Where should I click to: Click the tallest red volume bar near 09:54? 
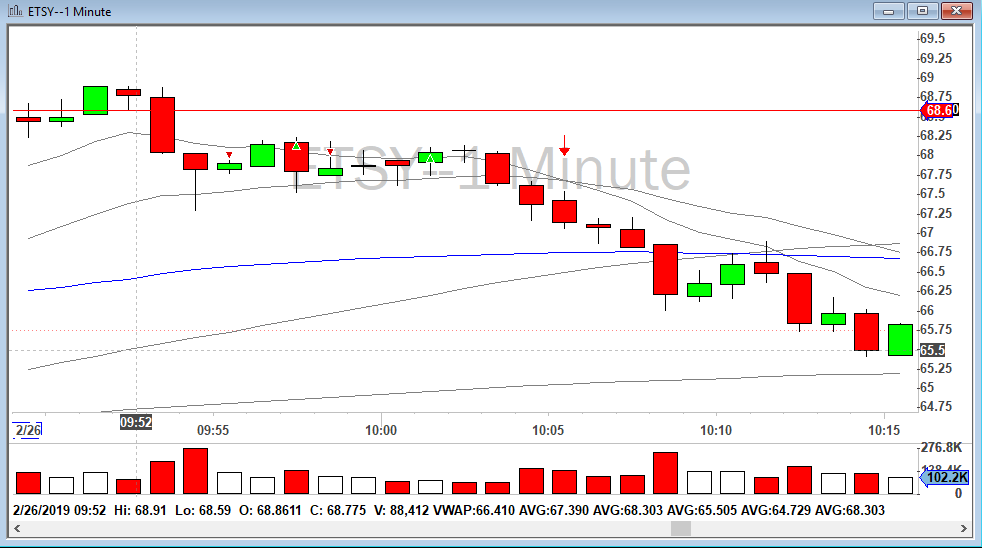click(195, 471)
